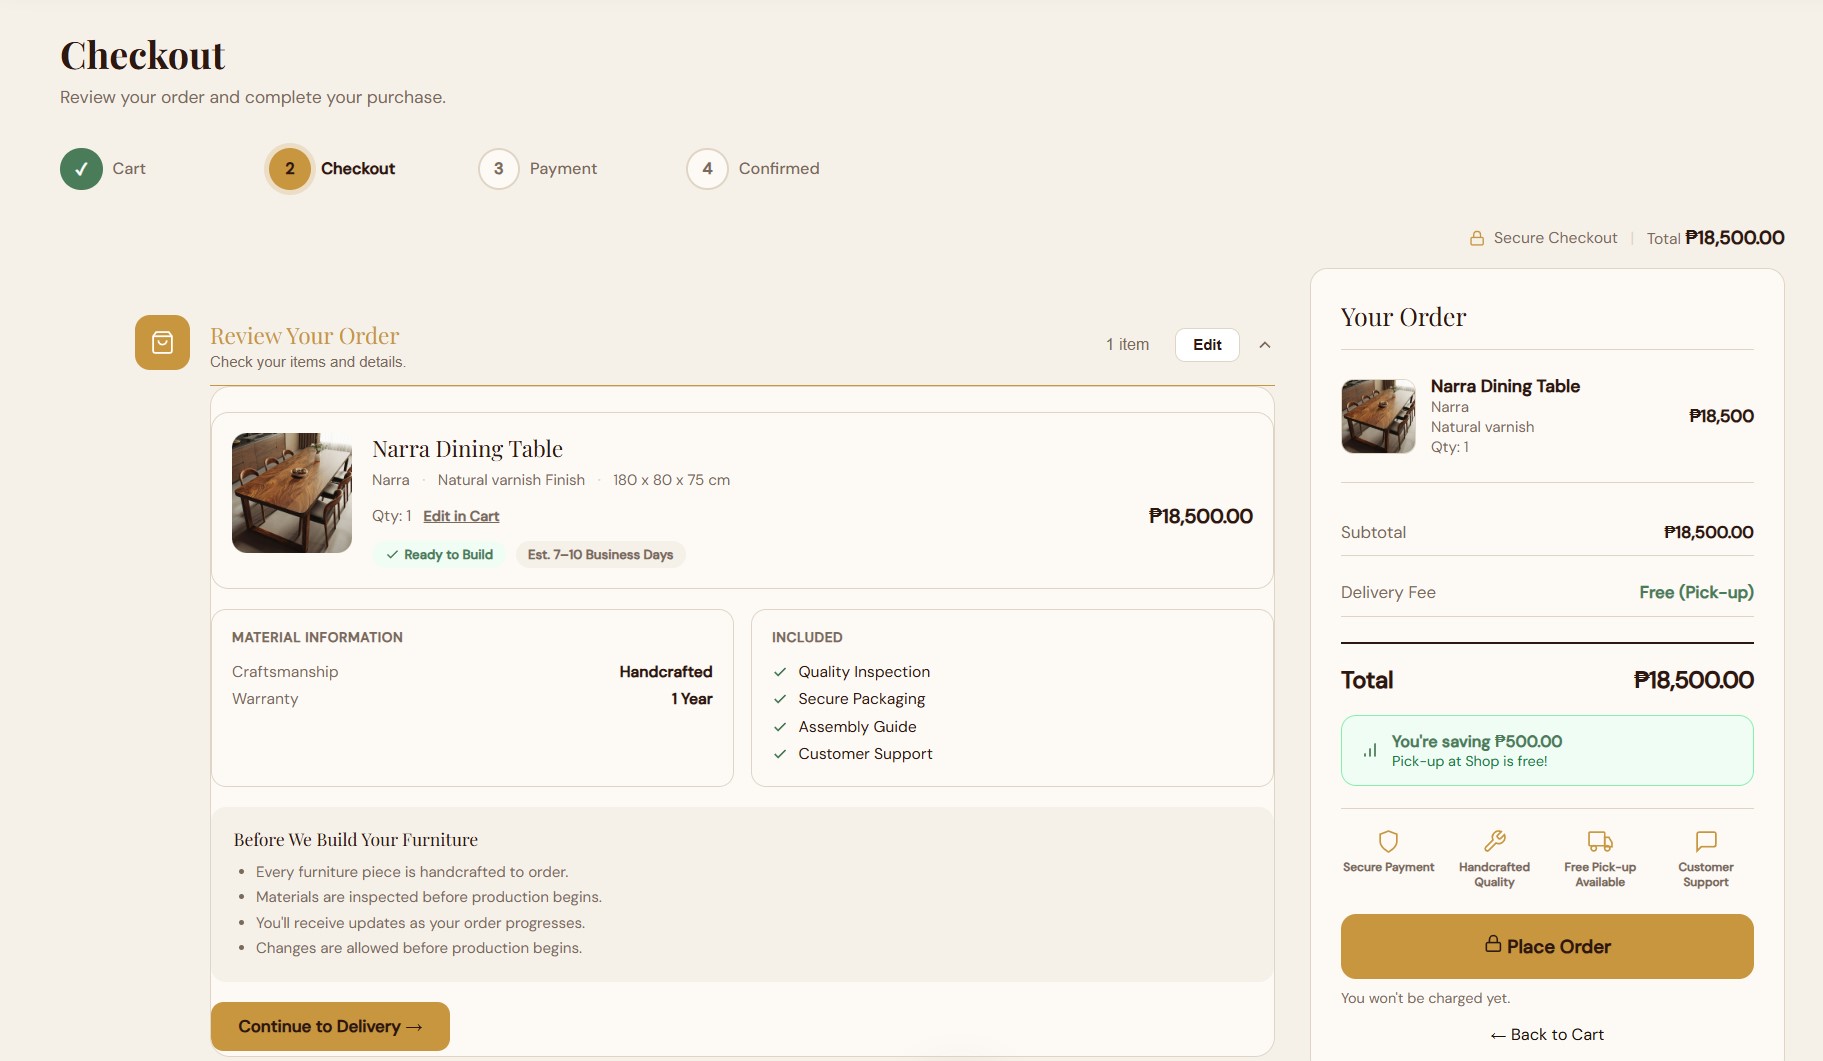The image size is (1823, 1061).
Task: Click the 'Free (Pick-up)' delivery fee value
Action: coord(1696,592)
